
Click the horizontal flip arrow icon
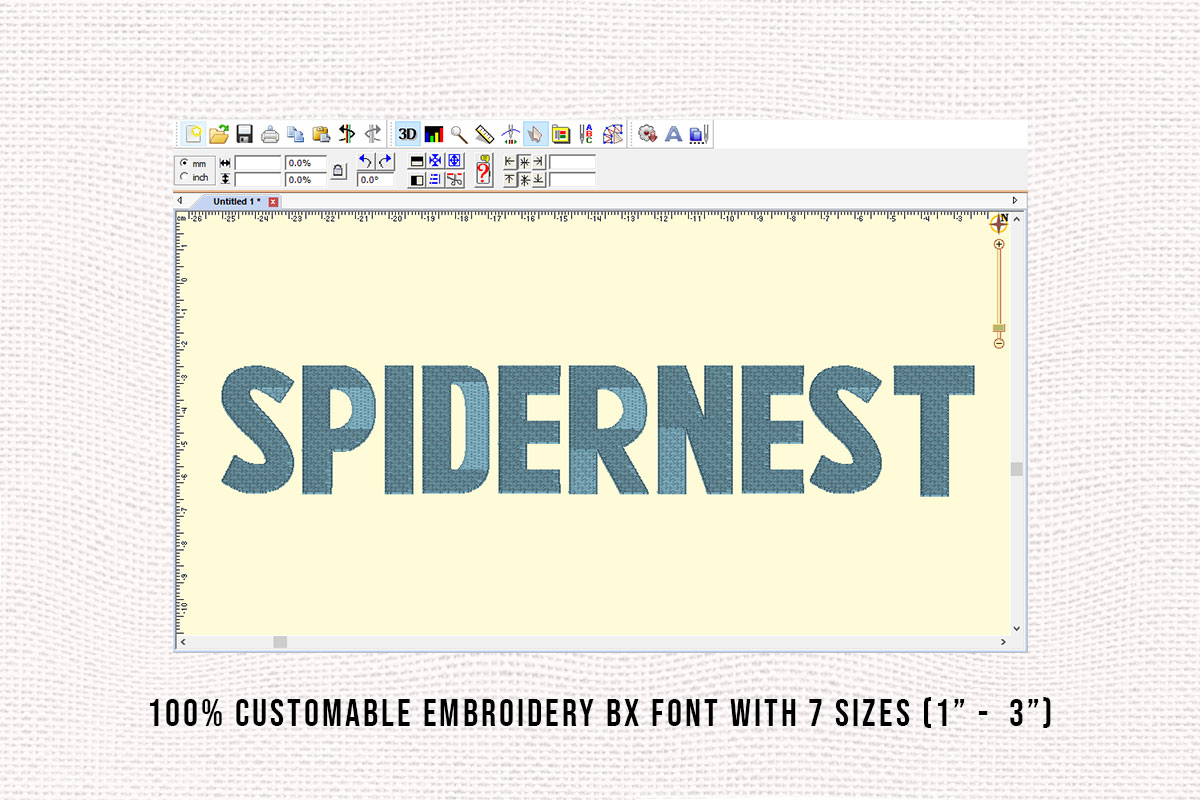pyautogui.click(x=347, y=133)
